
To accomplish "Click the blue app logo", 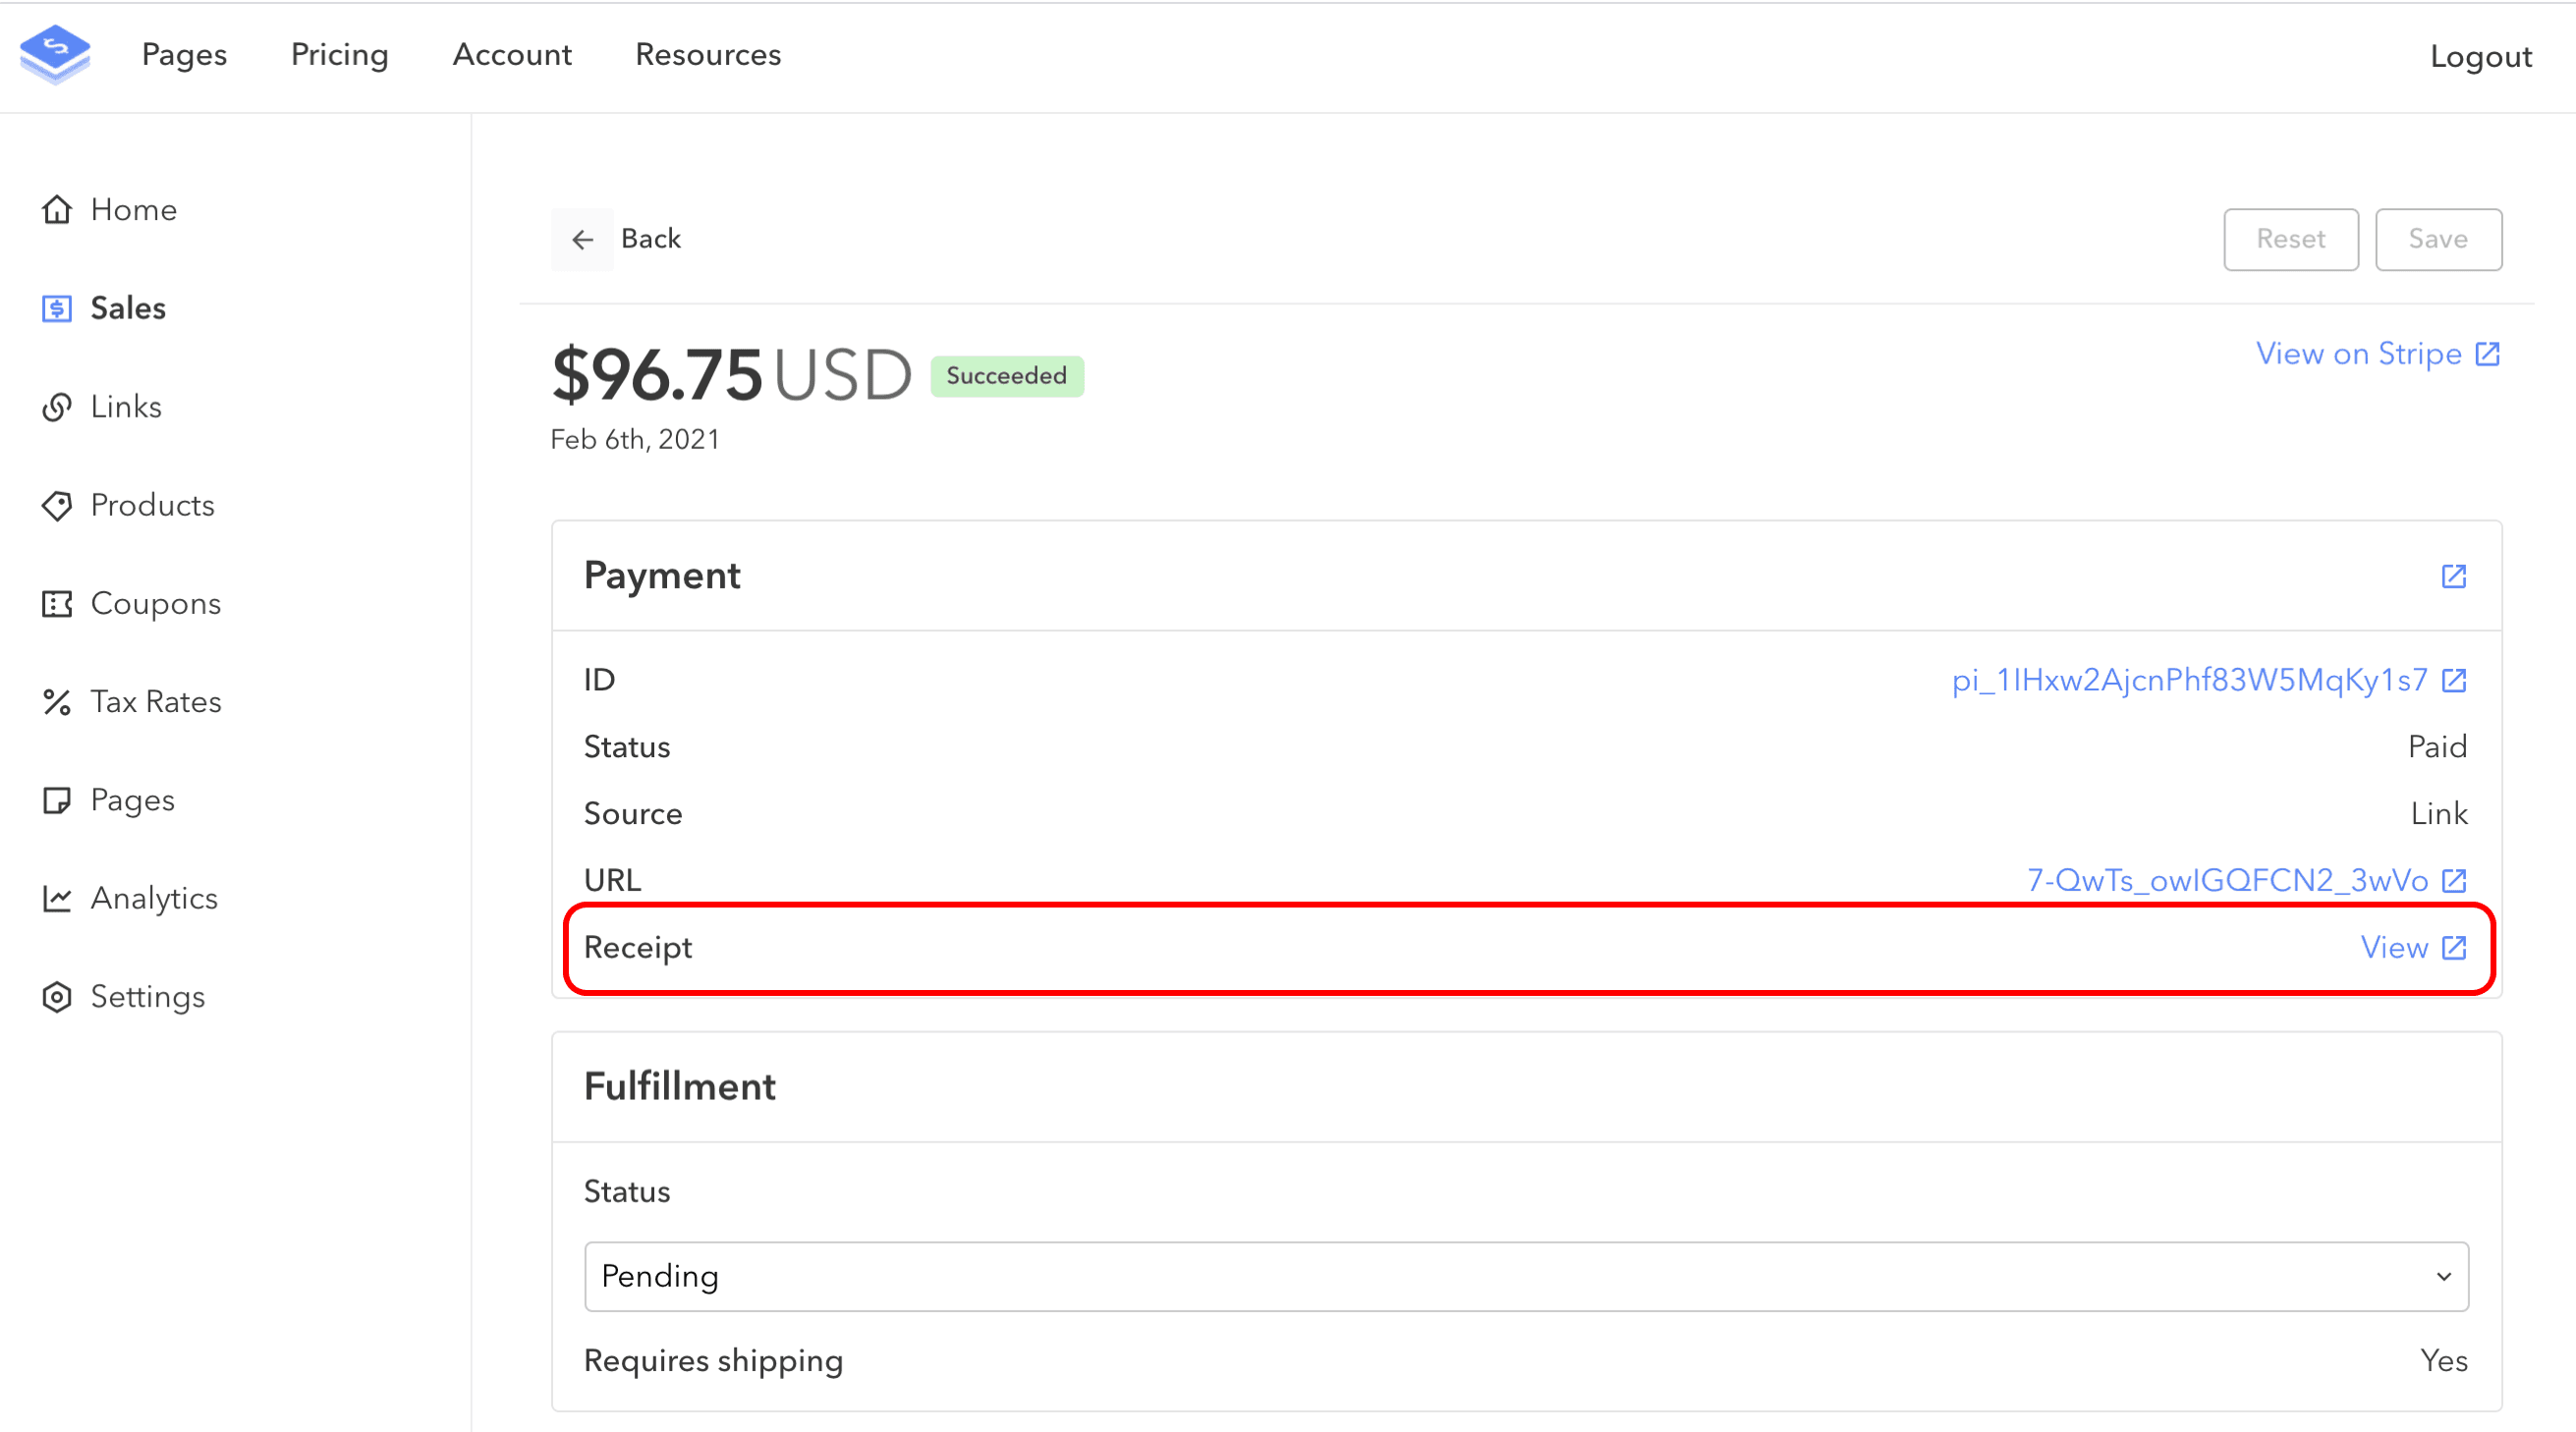I will [55, 55].
